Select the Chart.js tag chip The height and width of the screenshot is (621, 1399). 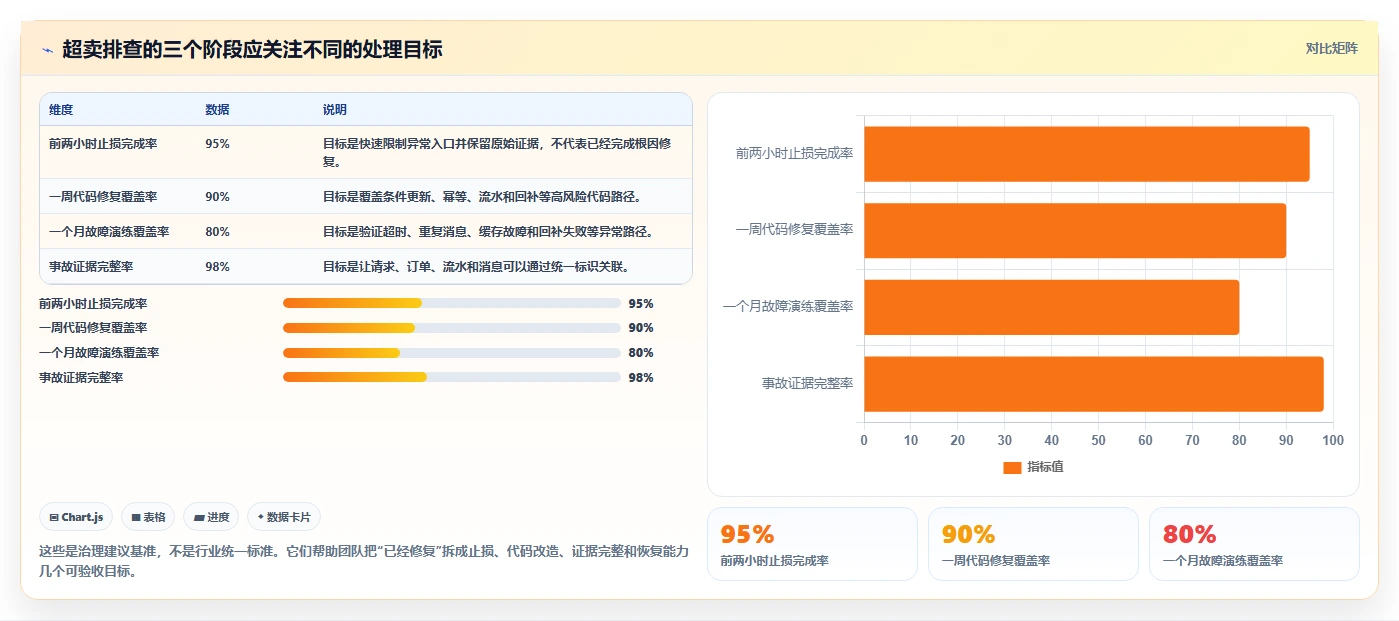coord(77,517)
